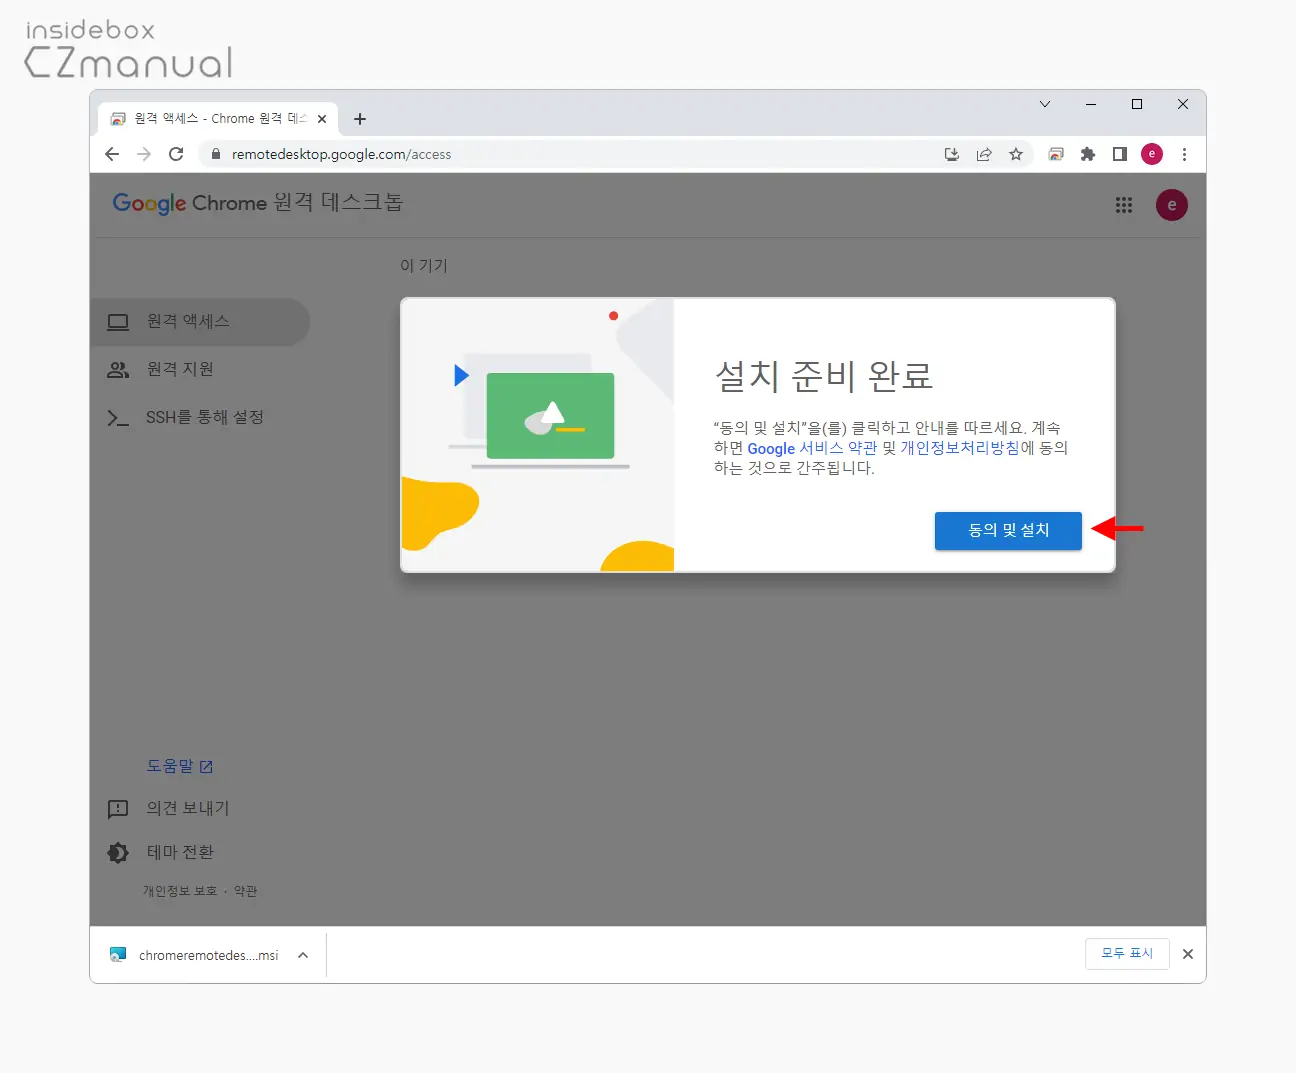This screenshot has height=1073, width=1296.
Task: Click the lock icon in address bar
Action: [x=215, y=154]
